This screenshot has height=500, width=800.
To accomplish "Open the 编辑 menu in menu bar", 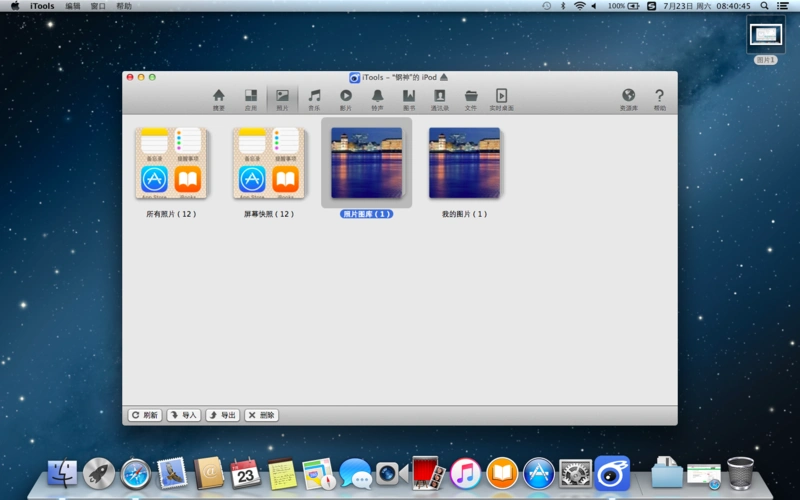I will click(x=73, y=6).
